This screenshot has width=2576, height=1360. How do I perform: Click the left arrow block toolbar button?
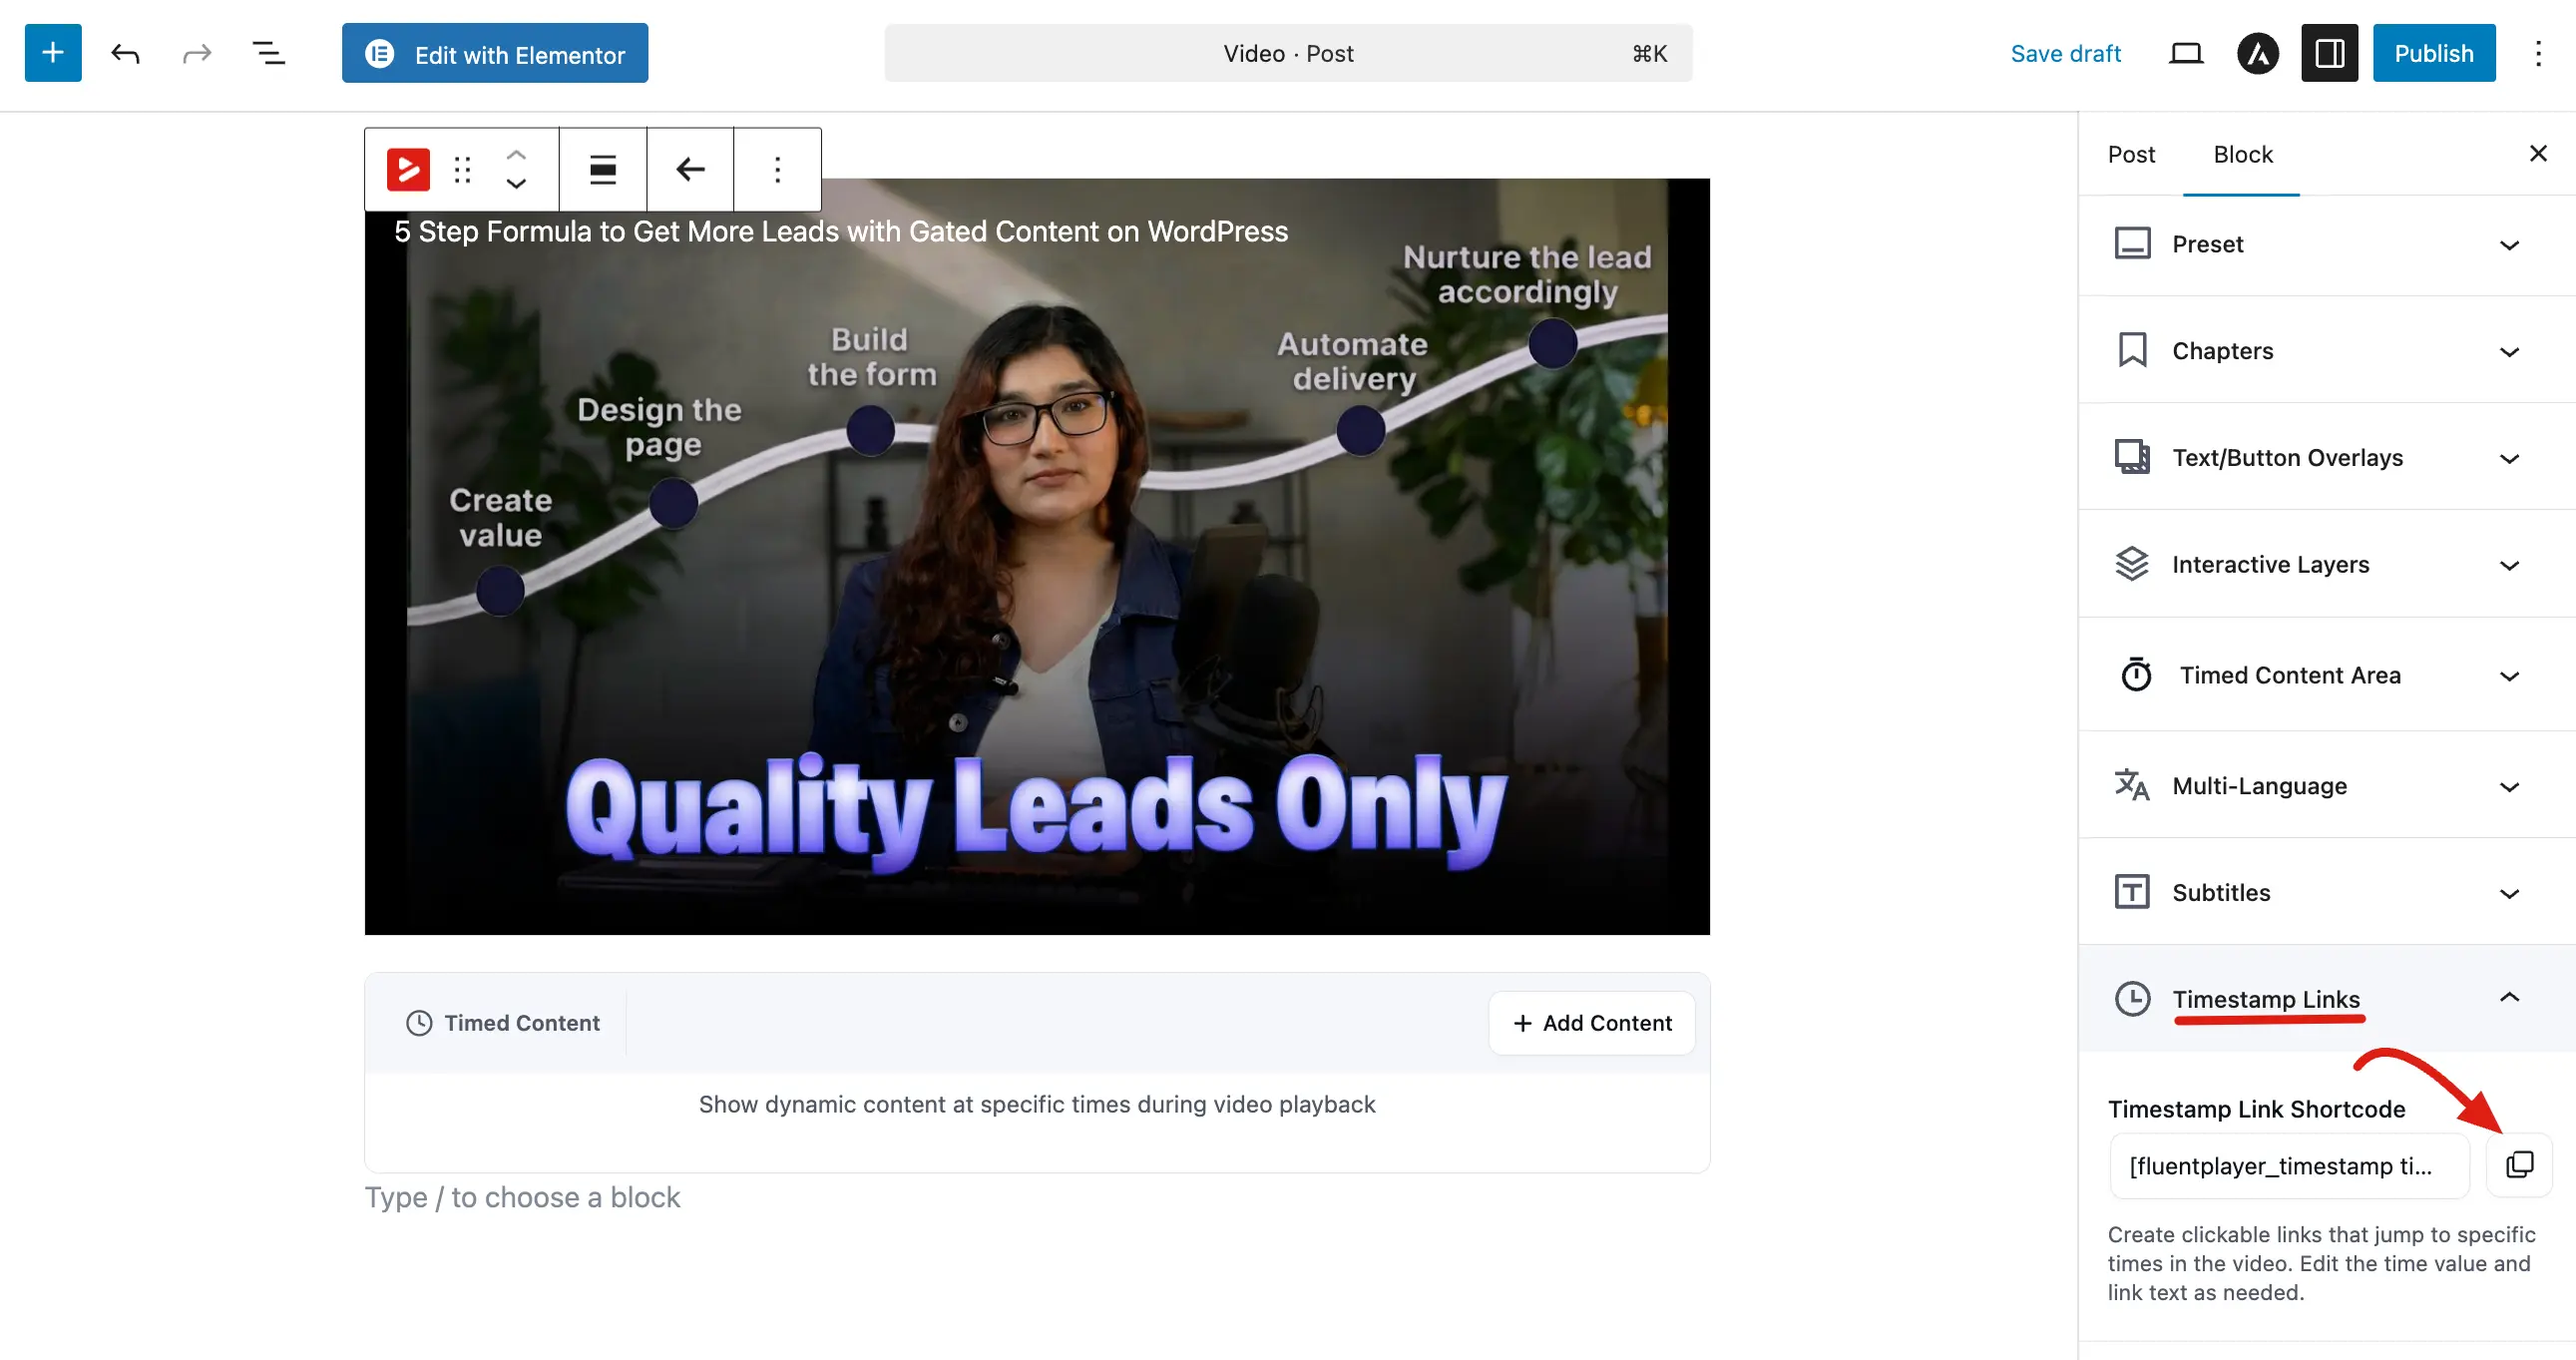click(690, 169)
